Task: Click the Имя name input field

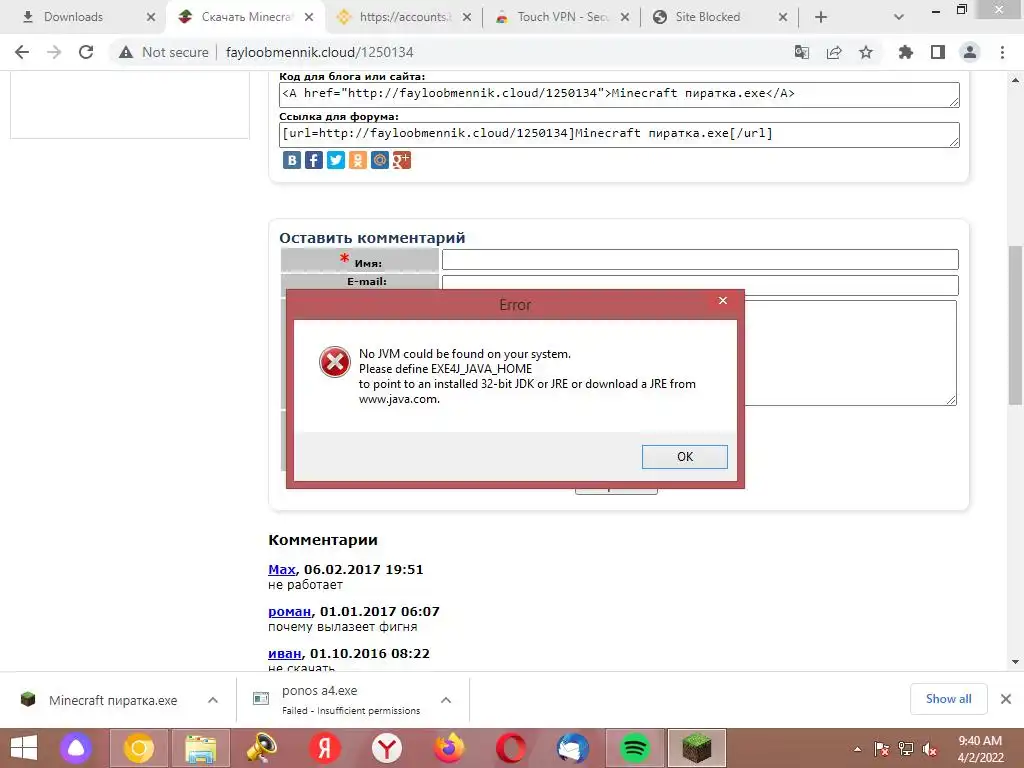Action: (700, 259)
